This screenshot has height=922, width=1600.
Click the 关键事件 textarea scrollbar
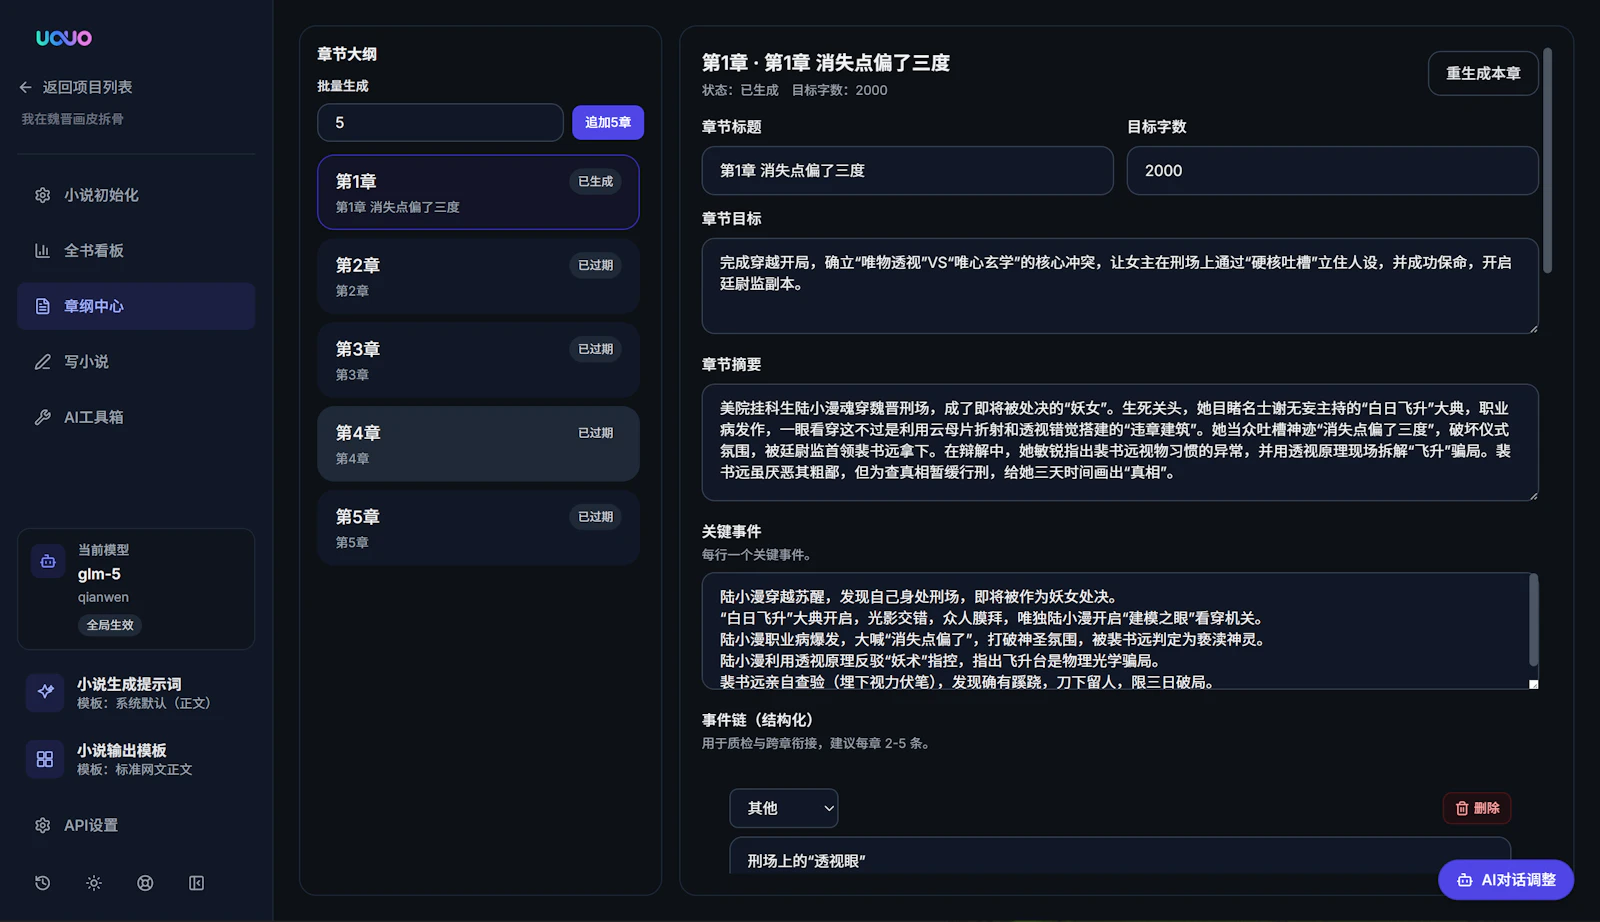(x=1533, y=620)
